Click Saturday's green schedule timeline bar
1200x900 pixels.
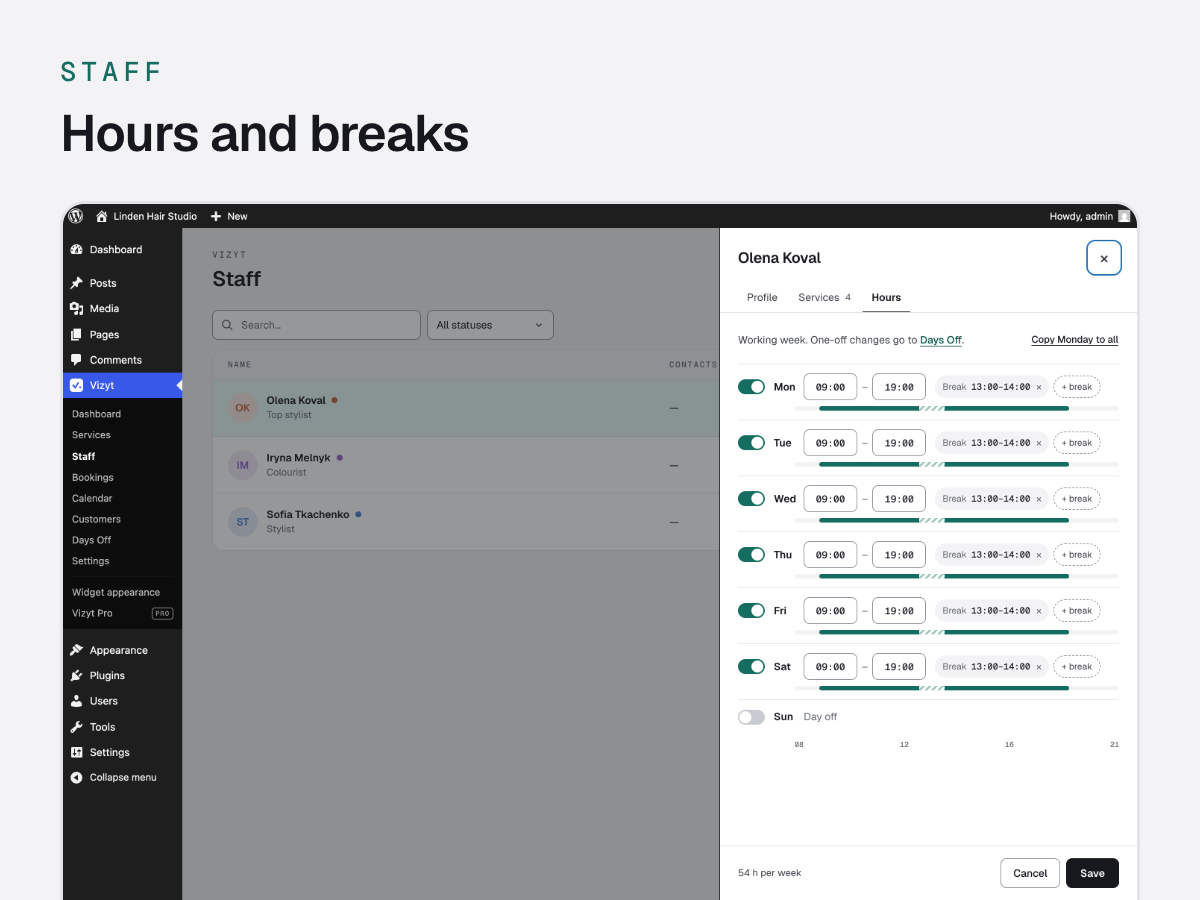coord(944,688)
